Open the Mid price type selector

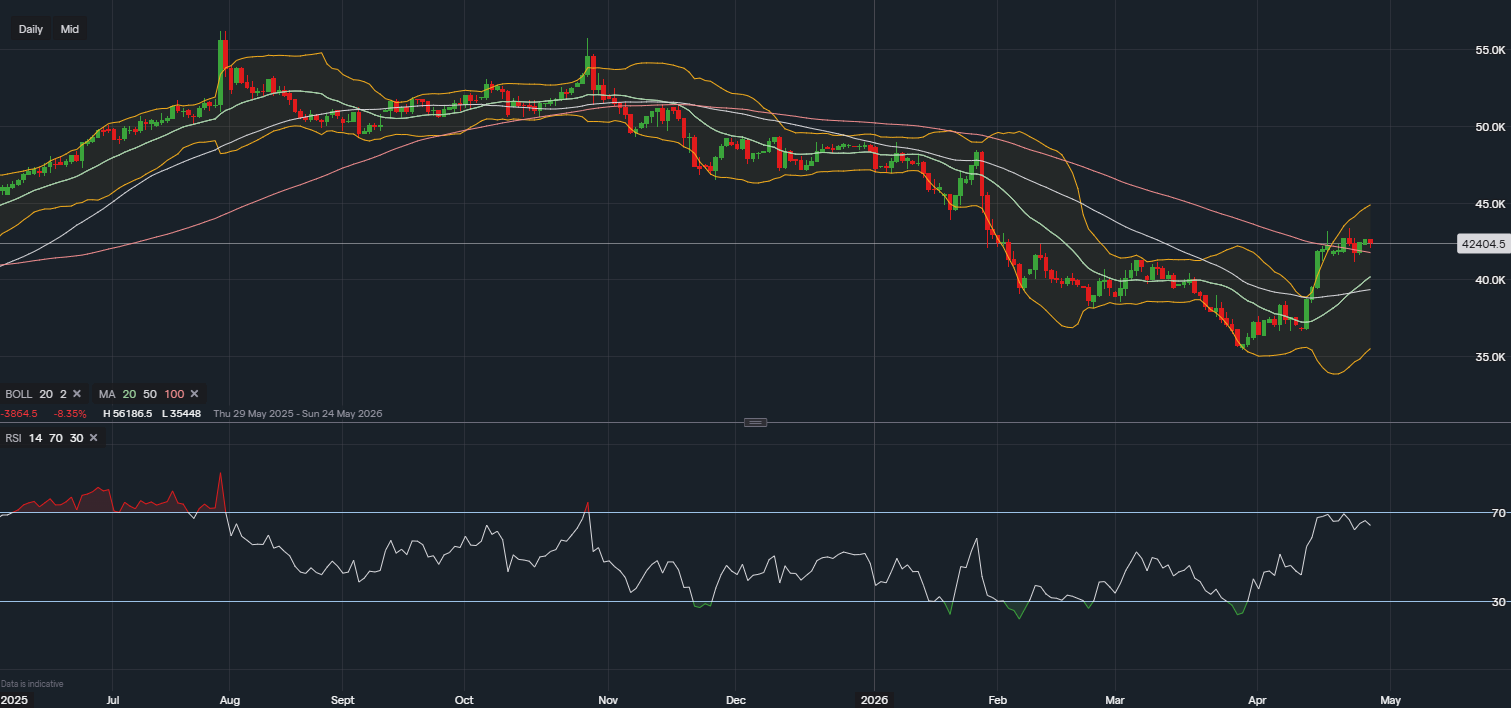70,29
